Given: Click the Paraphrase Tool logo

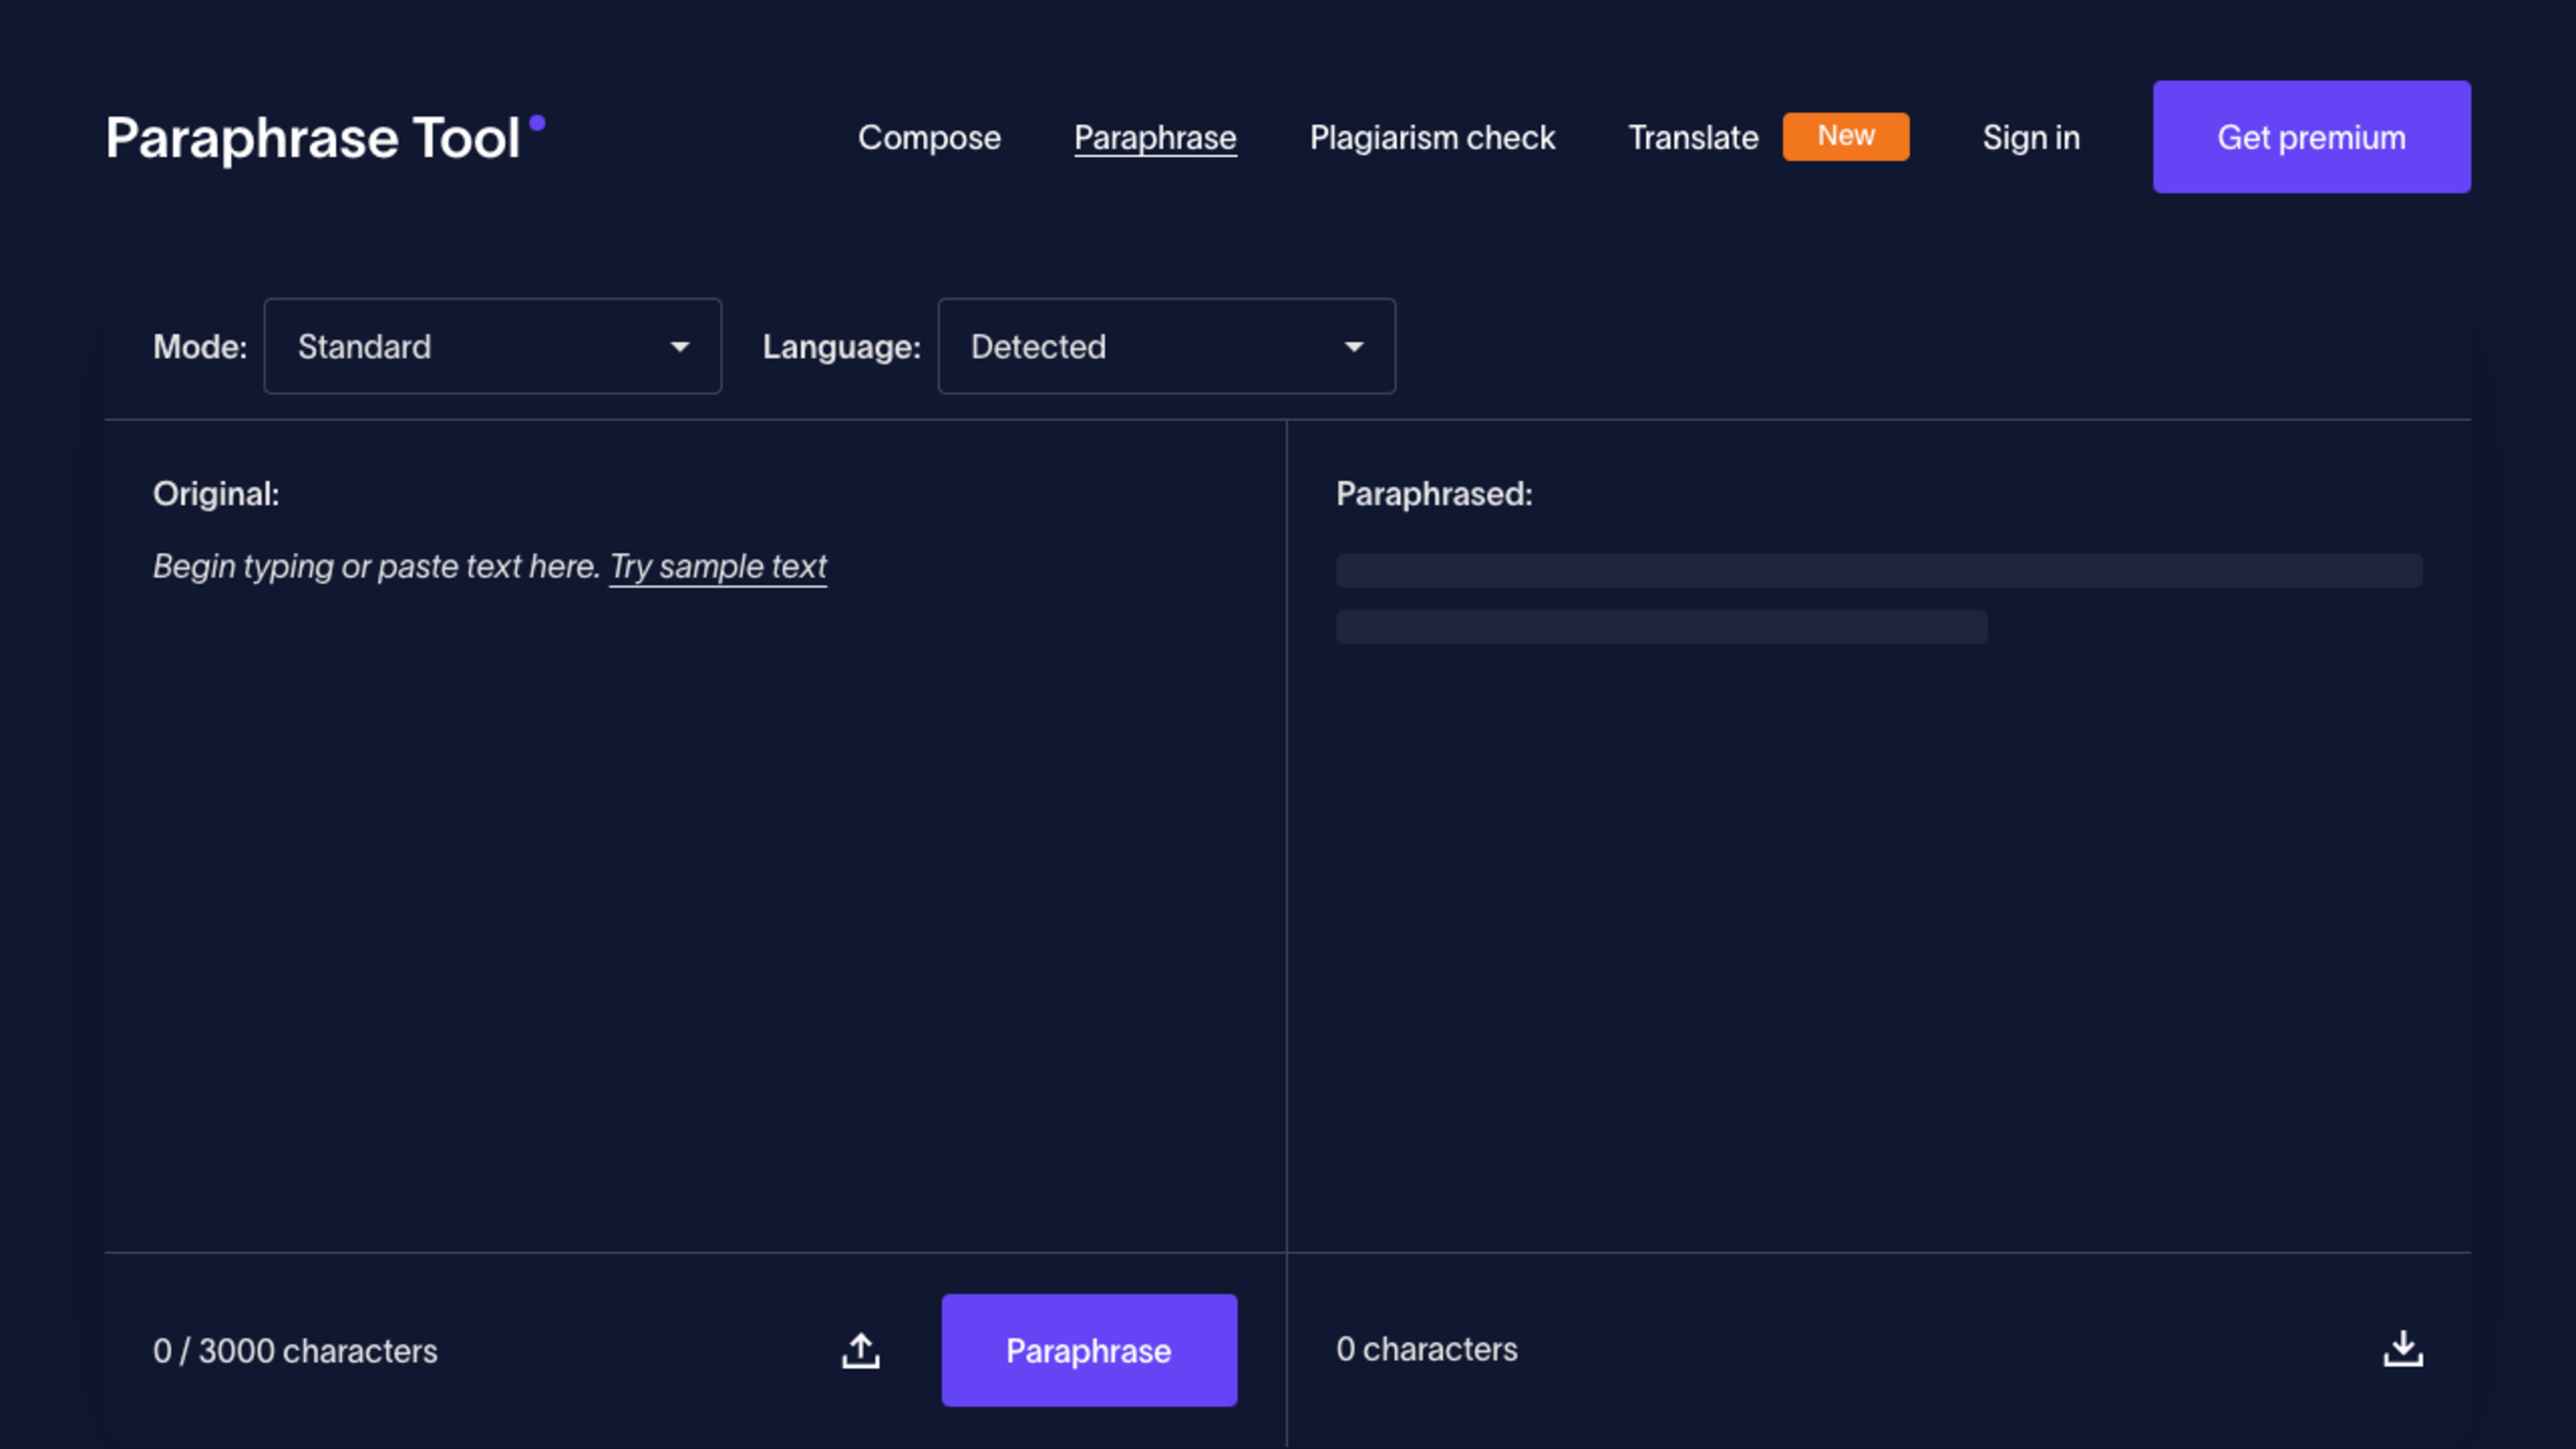Looking at the screenshot, I should pyautogui.click(x=313, y=138).
